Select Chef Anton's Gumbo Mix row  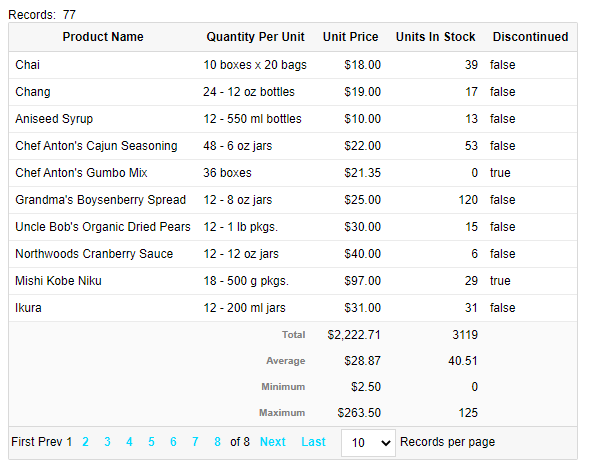click(293, 173)
